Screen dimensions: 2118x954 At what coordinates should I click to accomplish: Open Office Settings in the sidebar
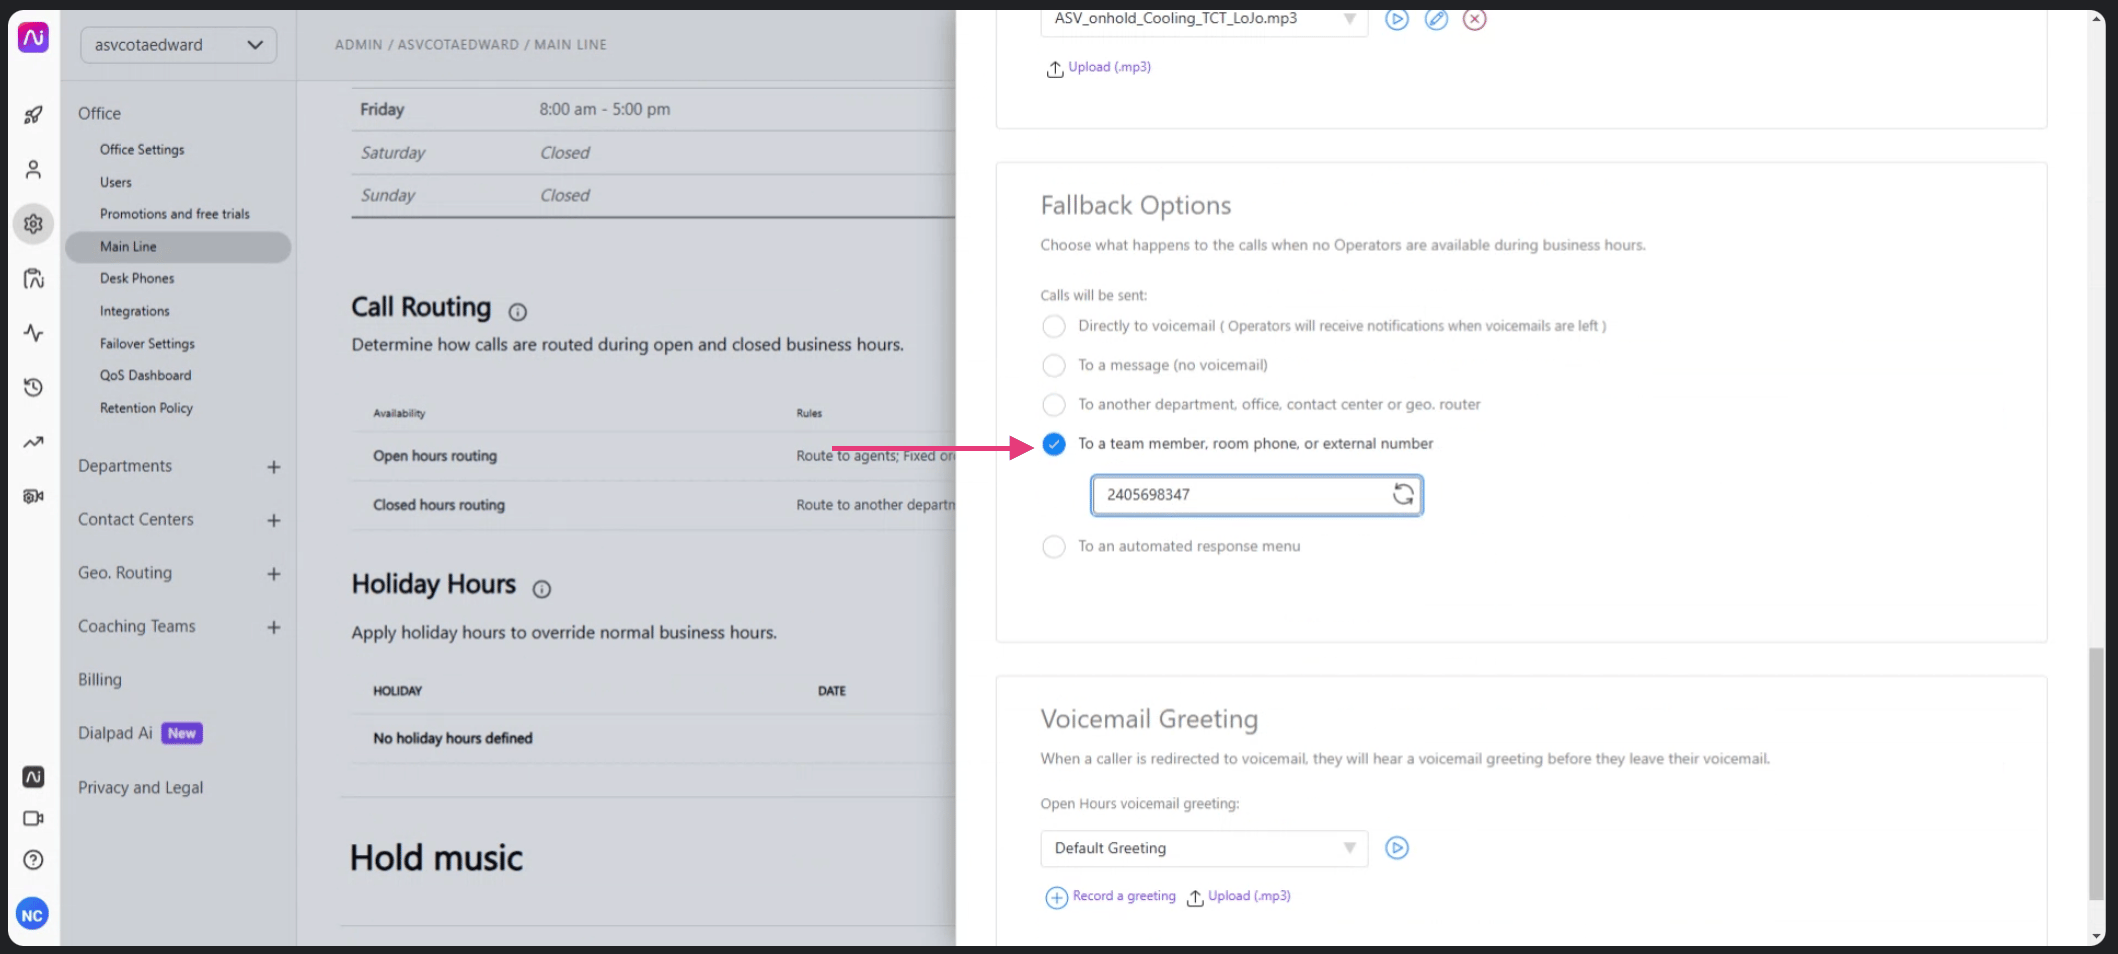pyautogui.click(x=142, y=149)
